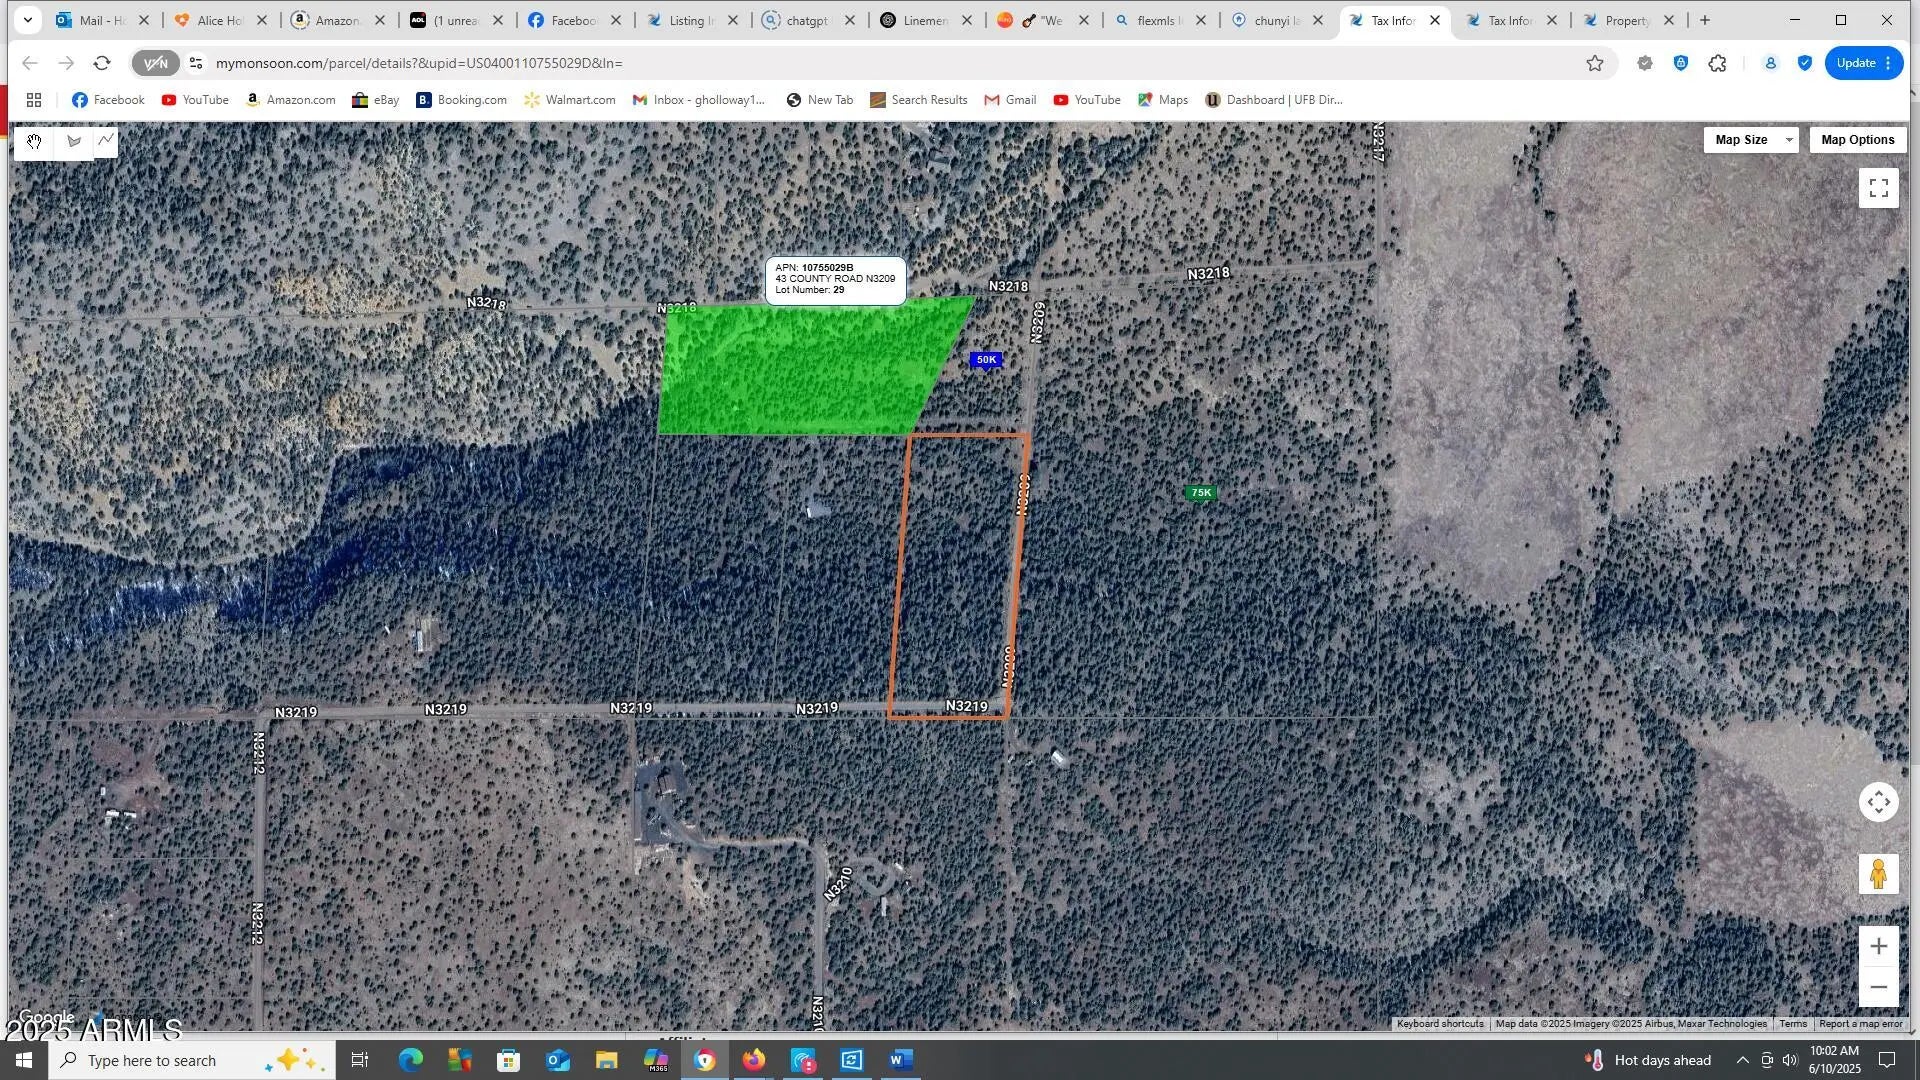
Task: Toggle fullscreen map view
Action: [1878, 188]
